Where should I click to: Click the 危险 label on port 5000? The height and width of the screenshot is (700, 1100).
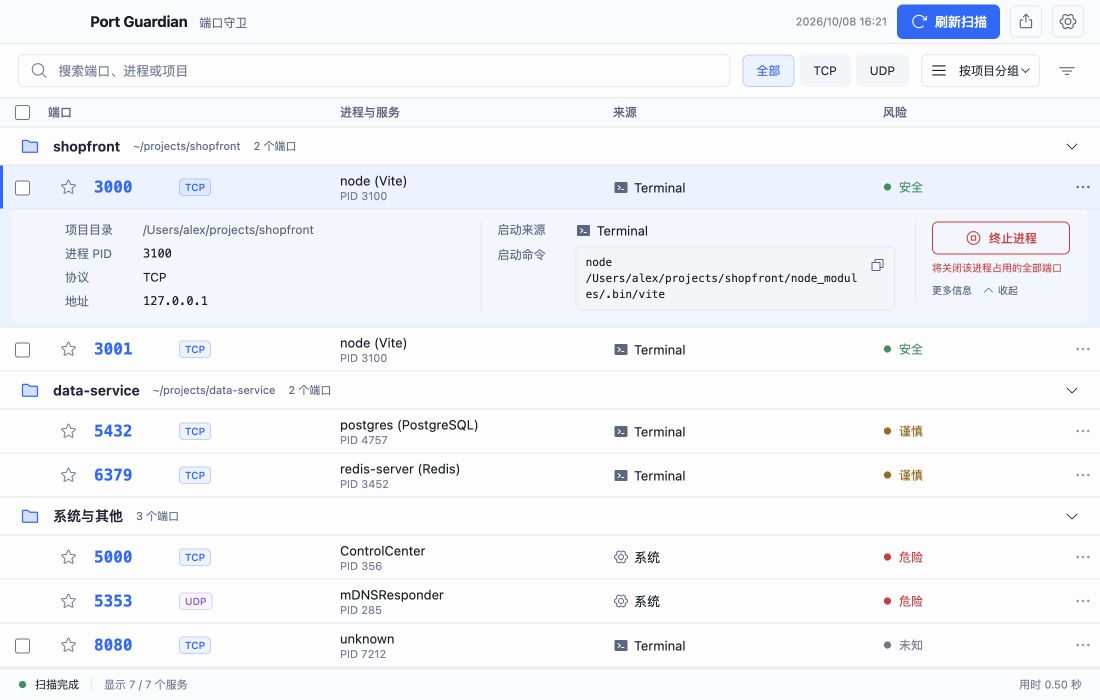(911, 558)
